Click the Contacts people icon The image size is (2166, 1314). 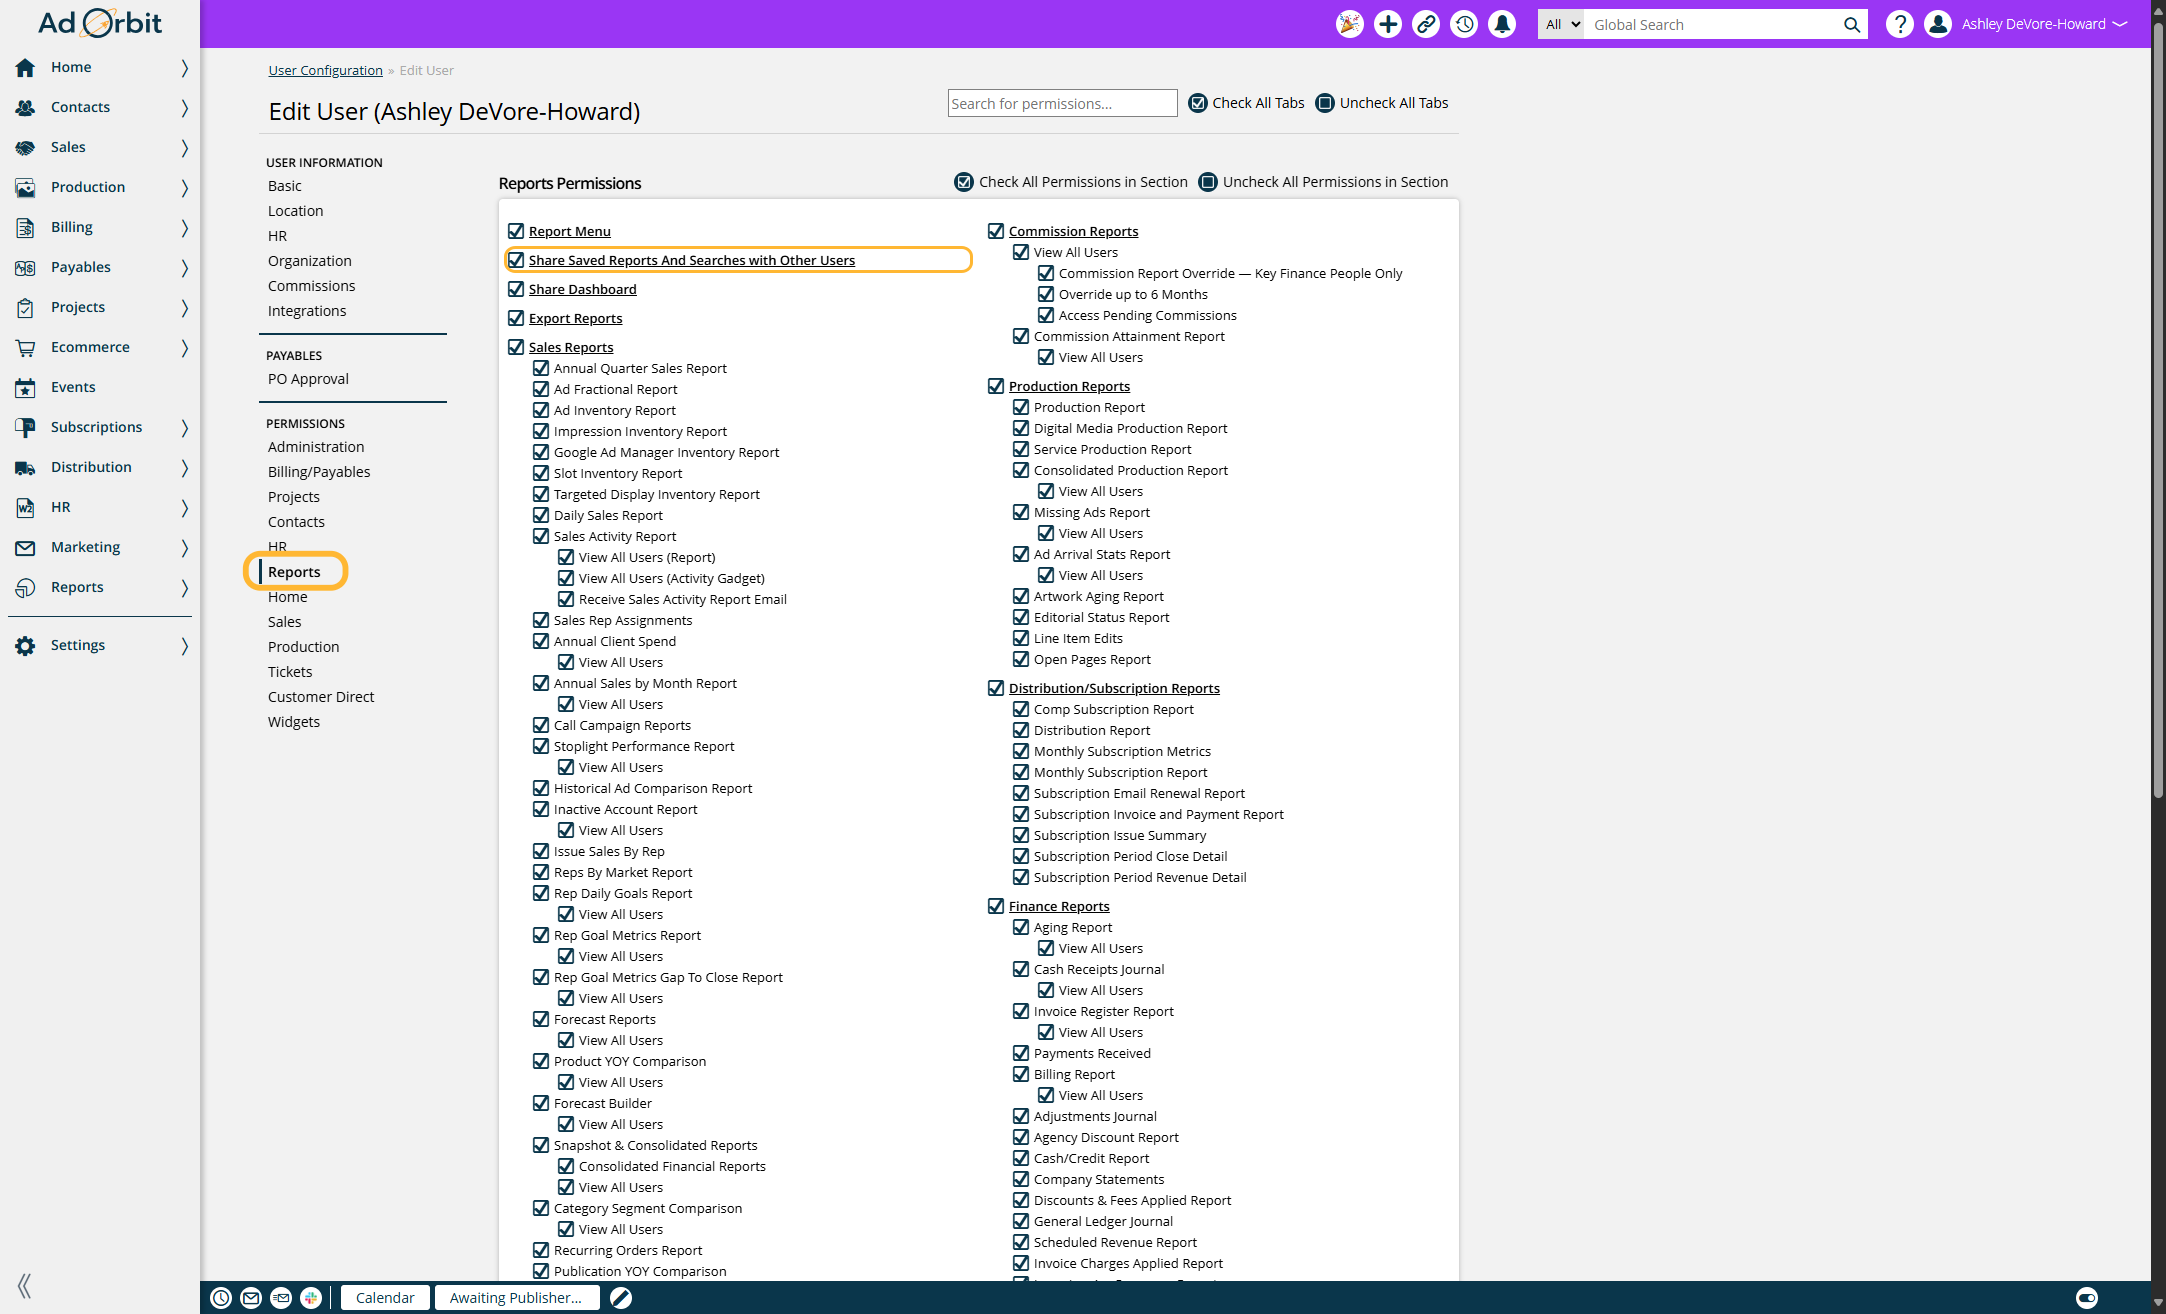pyautogui.click(x=25, y=107)
